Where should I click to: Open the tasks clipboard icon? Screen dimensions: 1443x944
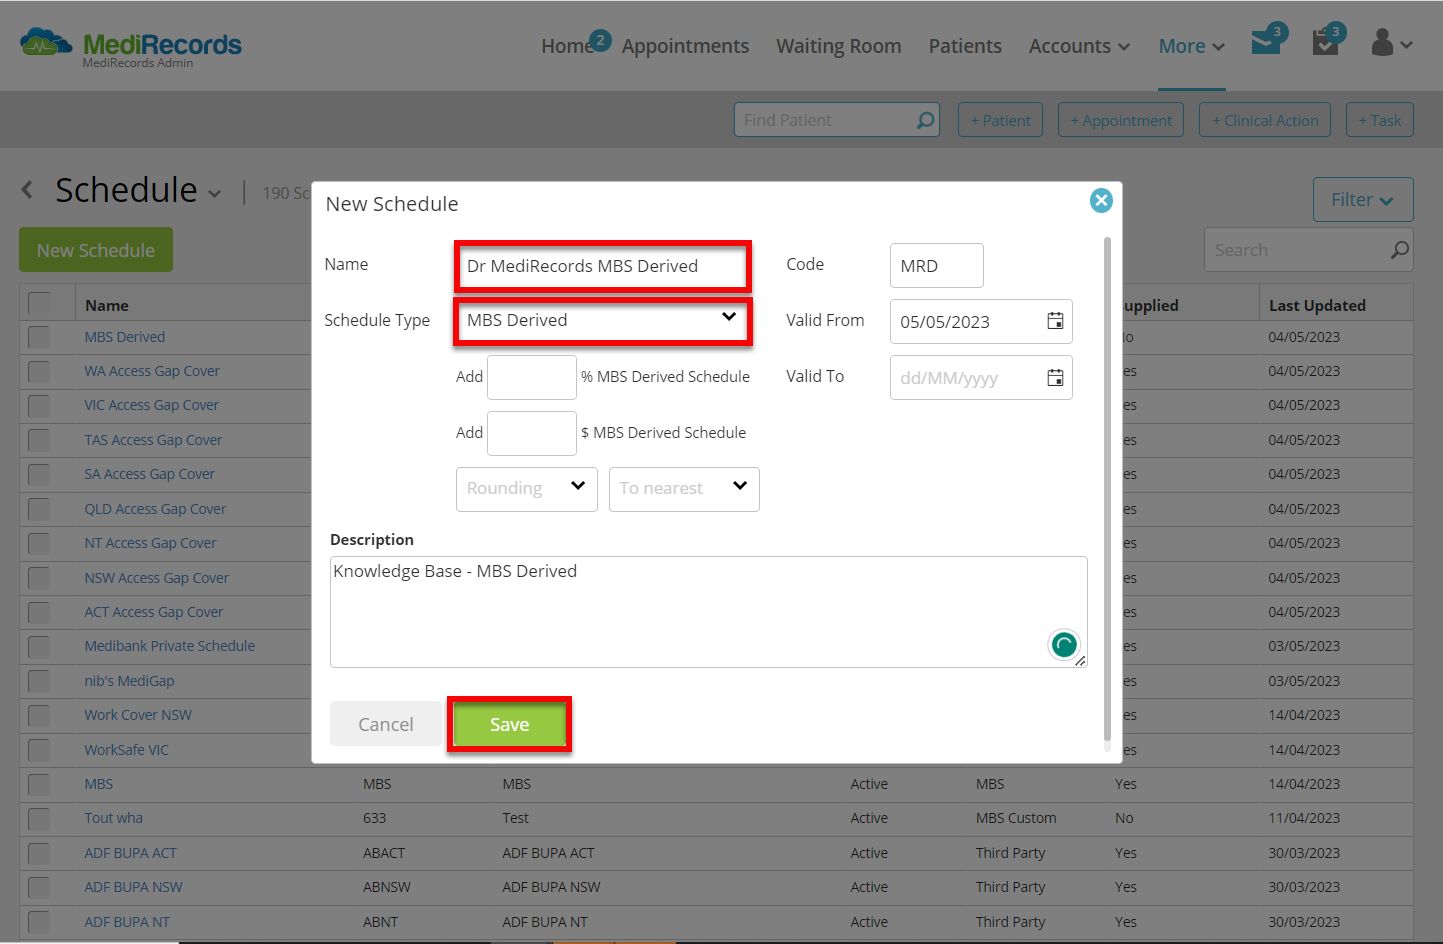1325,42
